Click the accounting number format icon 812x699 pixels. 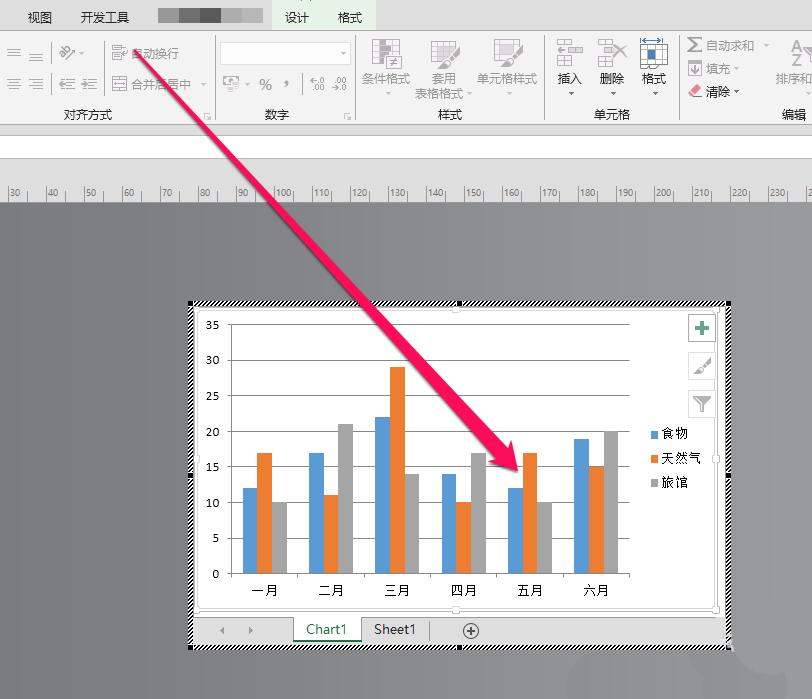[x=231, y=83]
